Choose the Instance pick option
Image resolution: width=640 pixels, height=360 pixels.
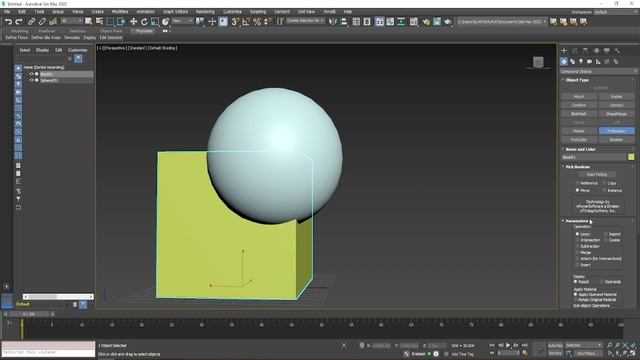(x=604, y=190)
